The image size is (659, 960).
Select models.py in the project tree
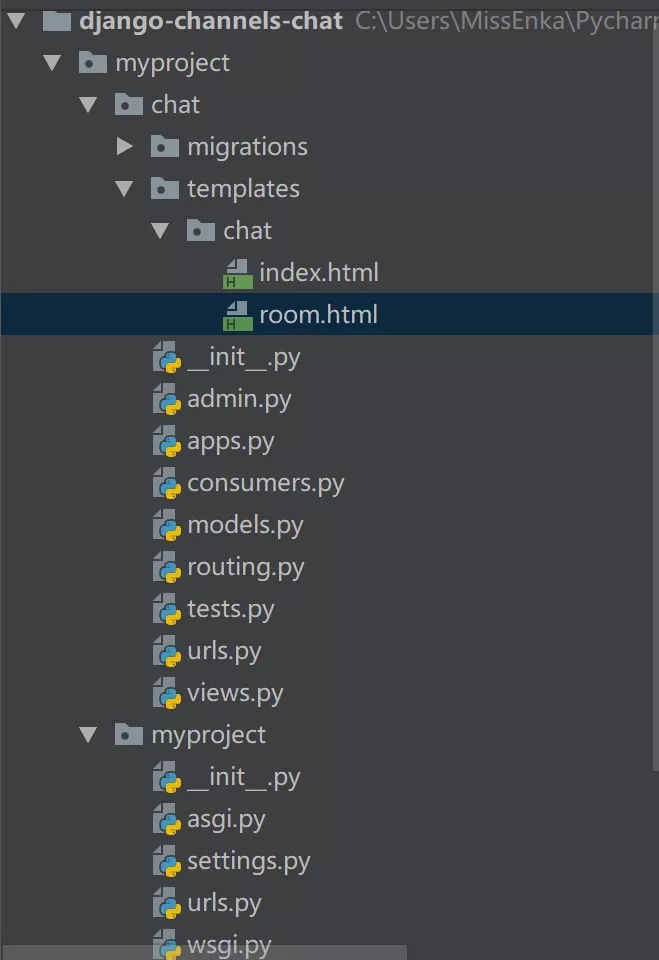point(245,526)
